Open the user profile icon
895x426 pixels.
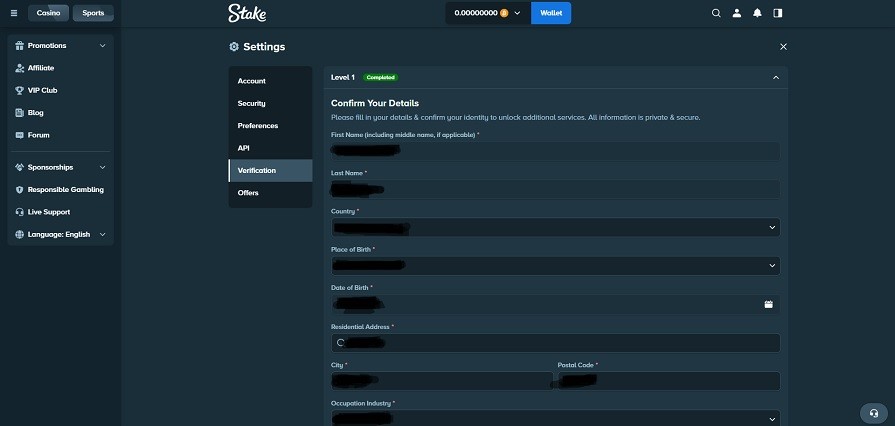(x=737, y=13)
